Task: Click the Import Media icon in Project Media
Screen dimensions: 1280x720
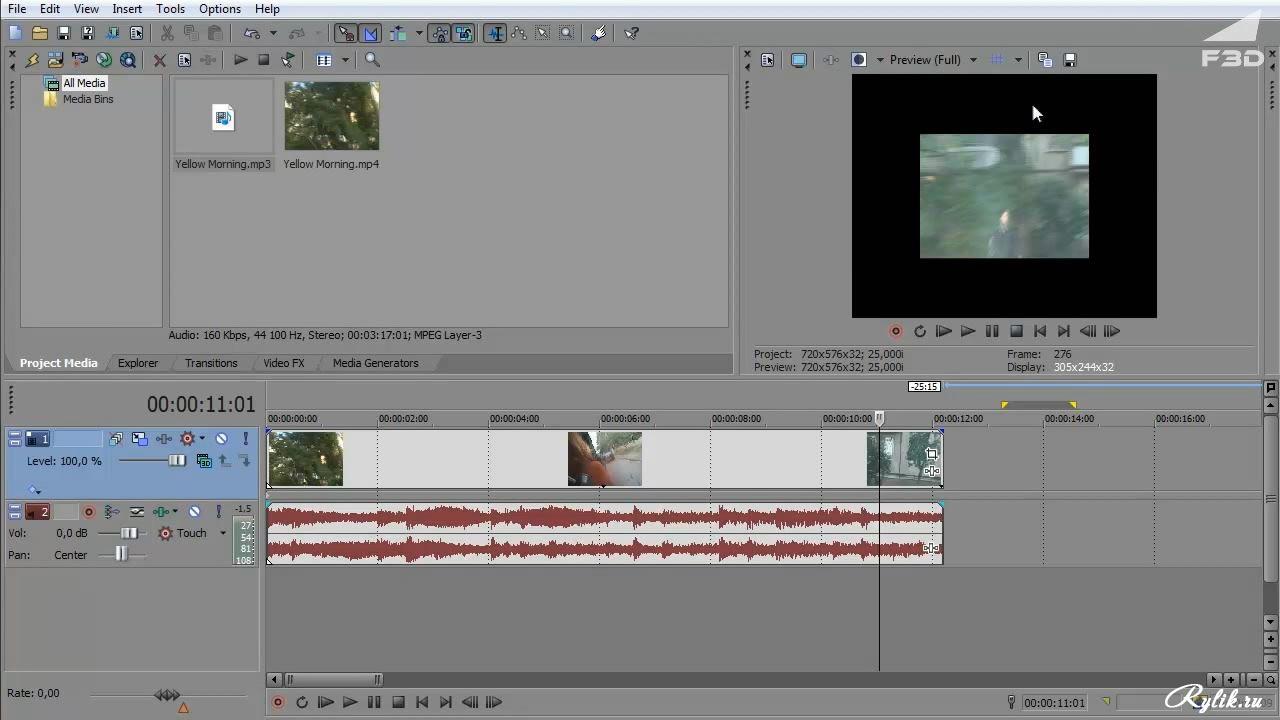Action: [55, 60]
